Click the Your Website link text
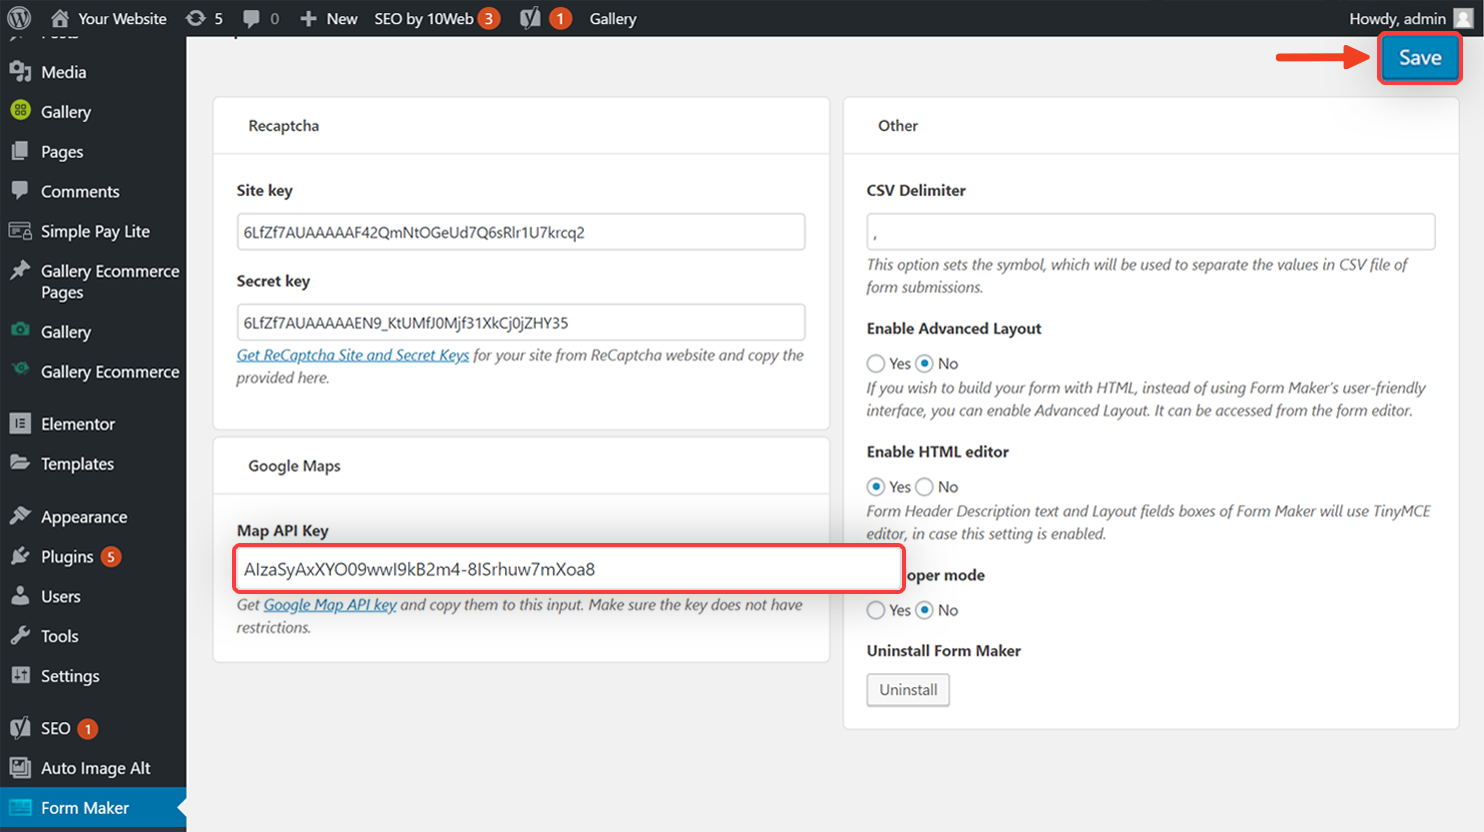The width and height of the screenshot is (1484, 832). (122, 18)
